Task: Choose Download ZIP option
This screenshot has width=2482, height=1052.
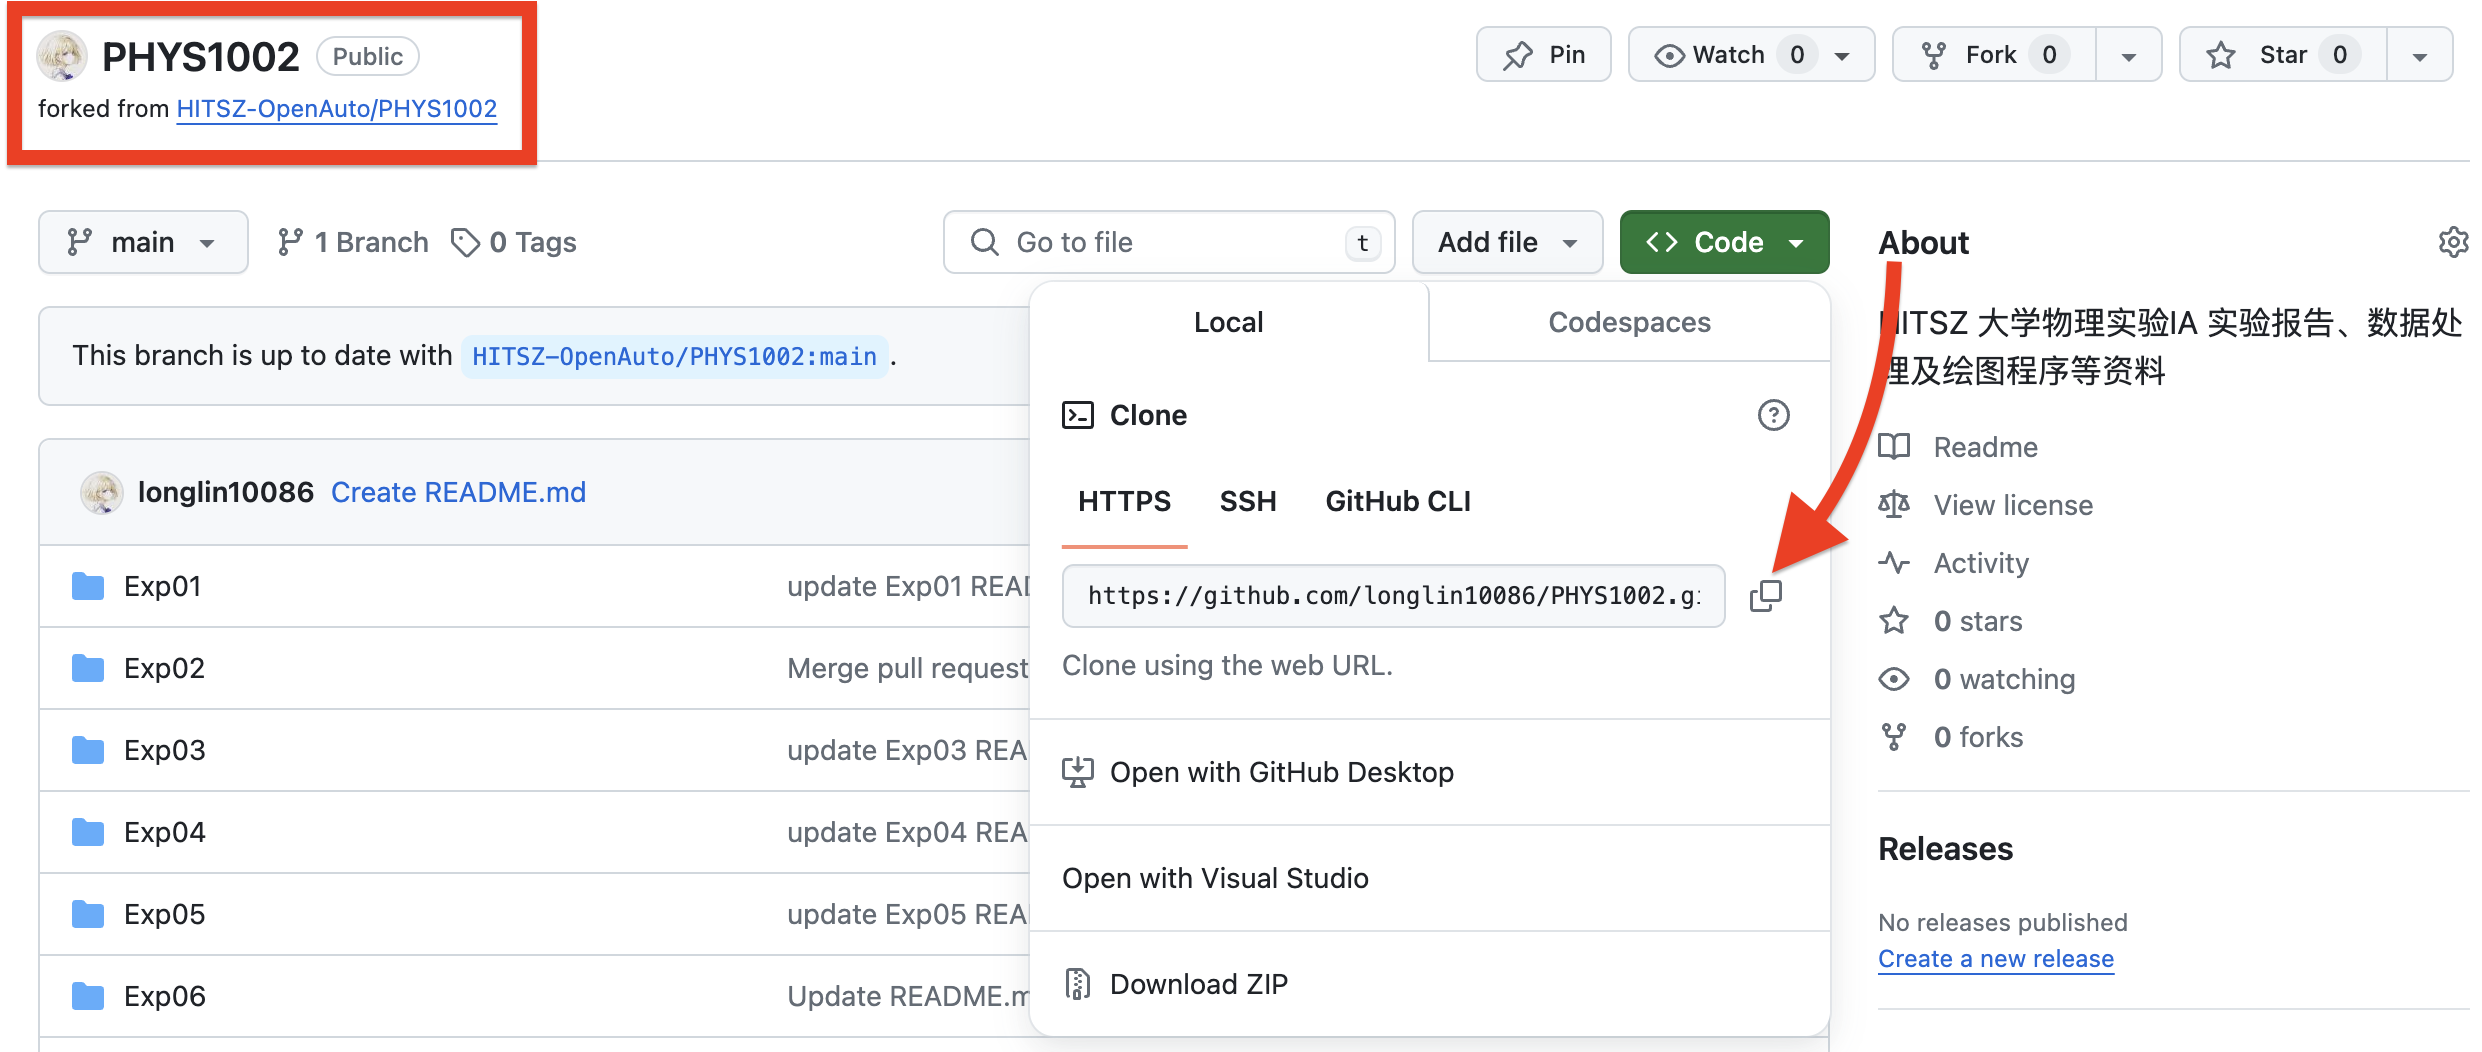Action: (1430, 984)
